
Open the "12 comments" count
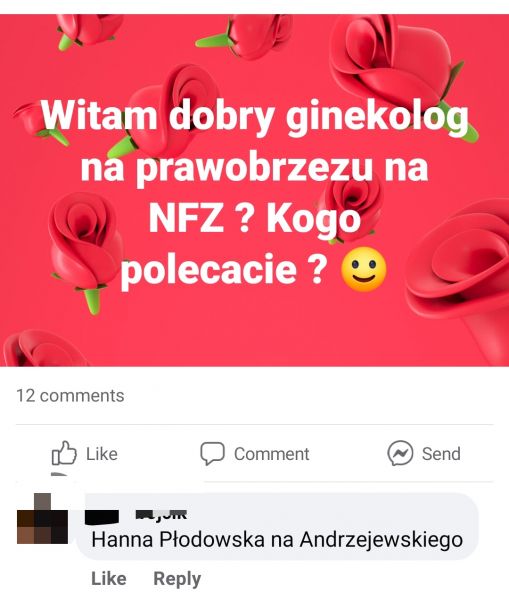(x=70, y=396)
